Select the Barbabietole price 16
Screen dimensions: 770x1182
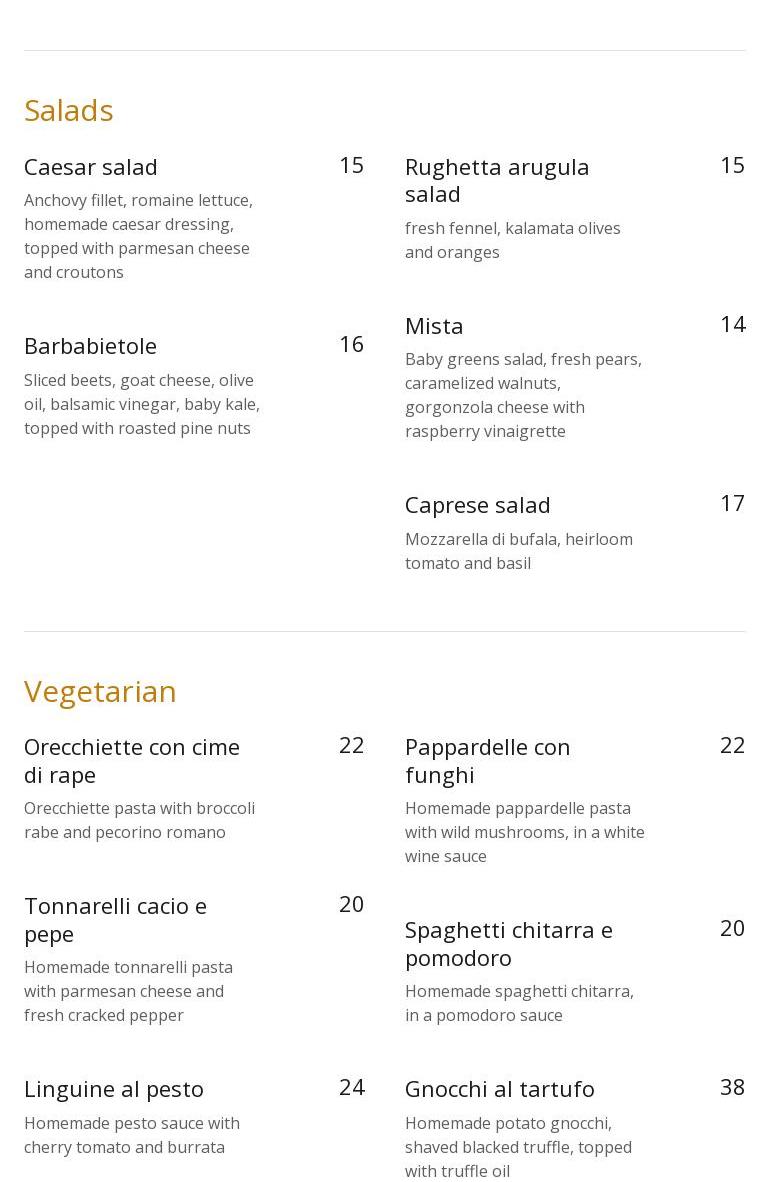point(351,344)
